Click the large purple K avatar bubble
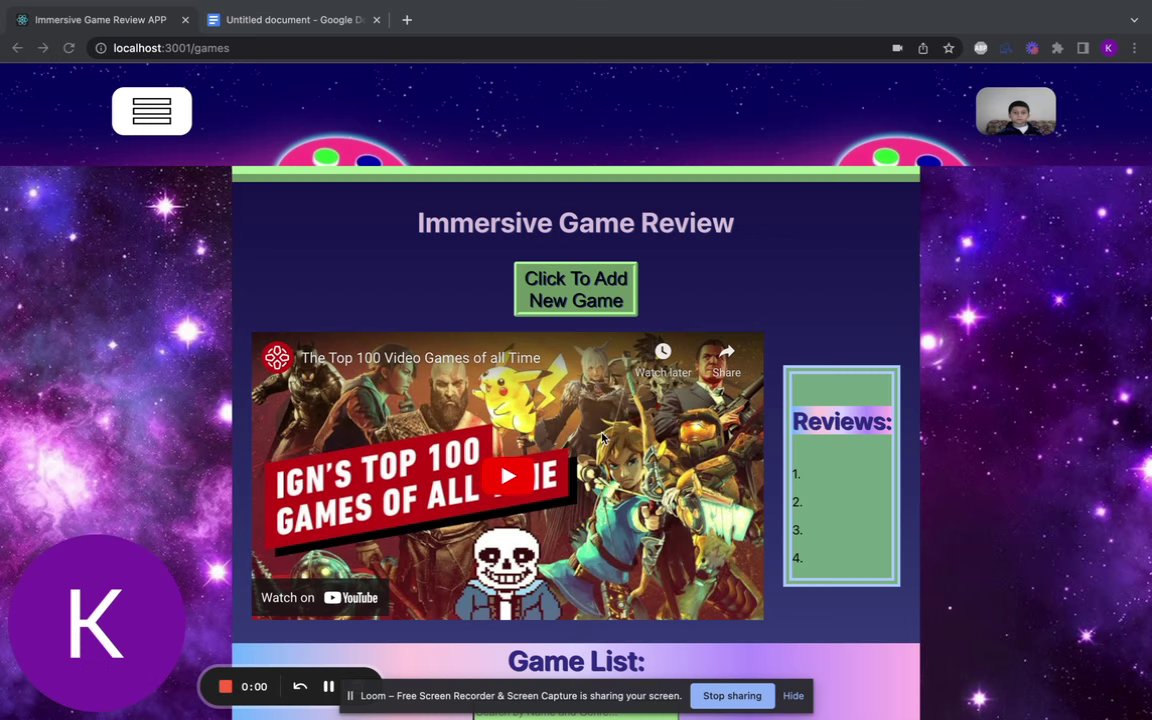1152x720 pixels. tap(96, 623)
